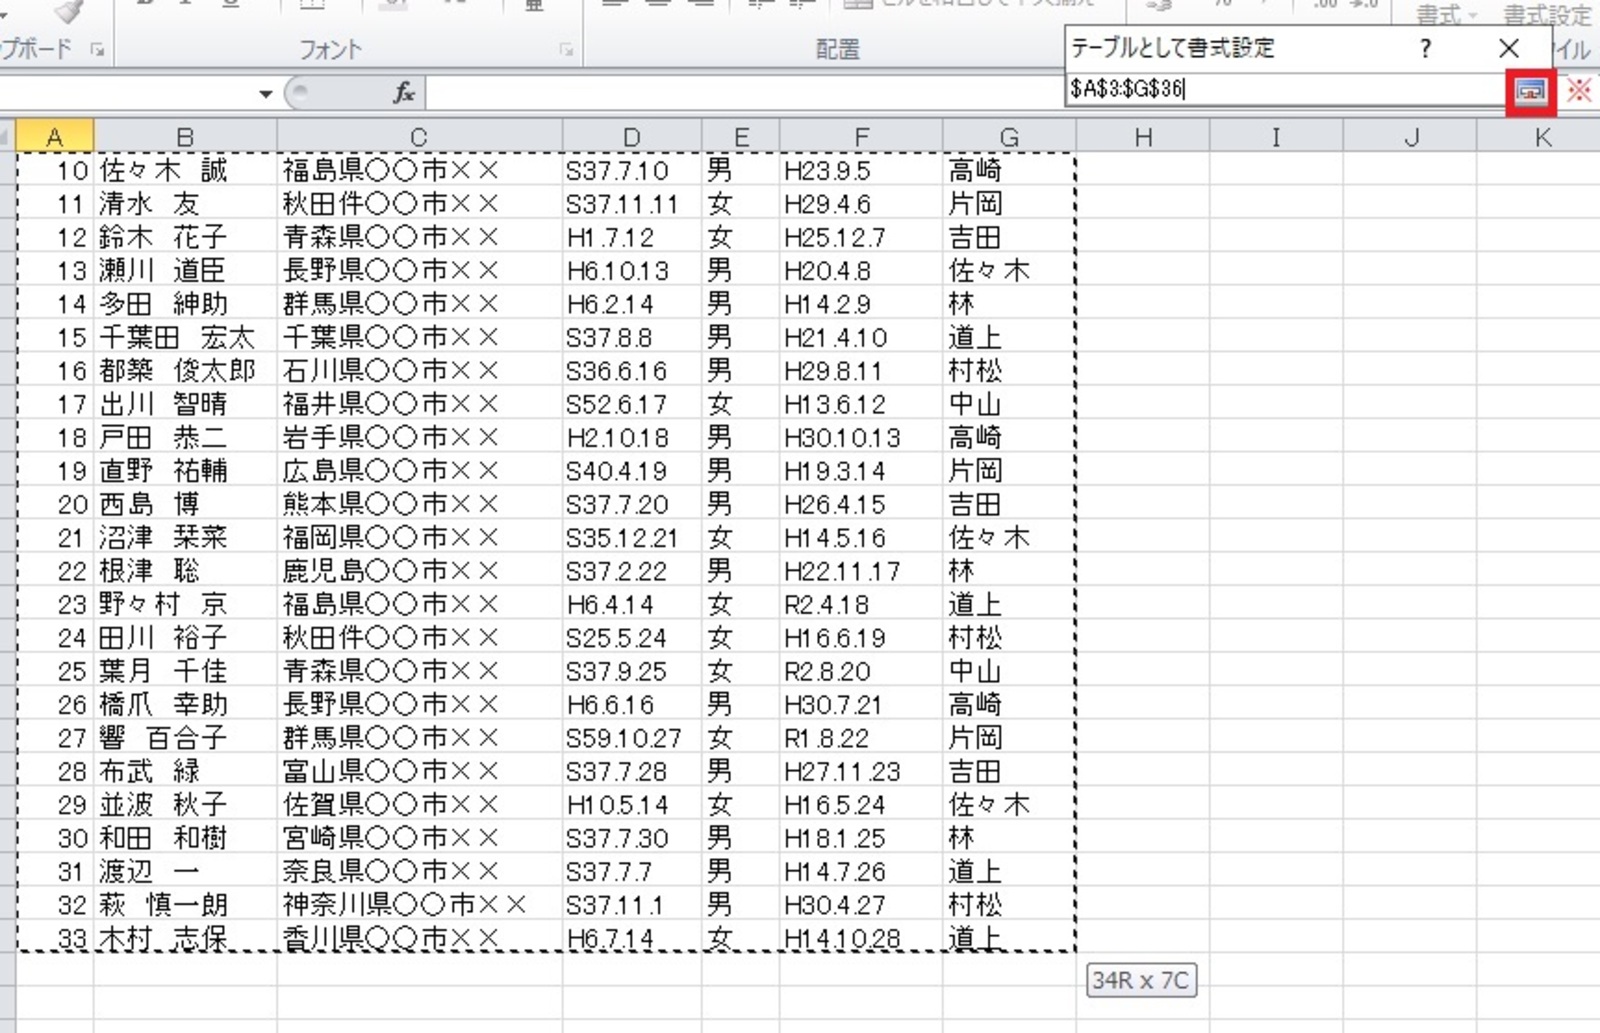Select the cell with name 清水 友
Image resolution: width=1600 pixels, height=1033 pixels.
[x=185, y=204]
